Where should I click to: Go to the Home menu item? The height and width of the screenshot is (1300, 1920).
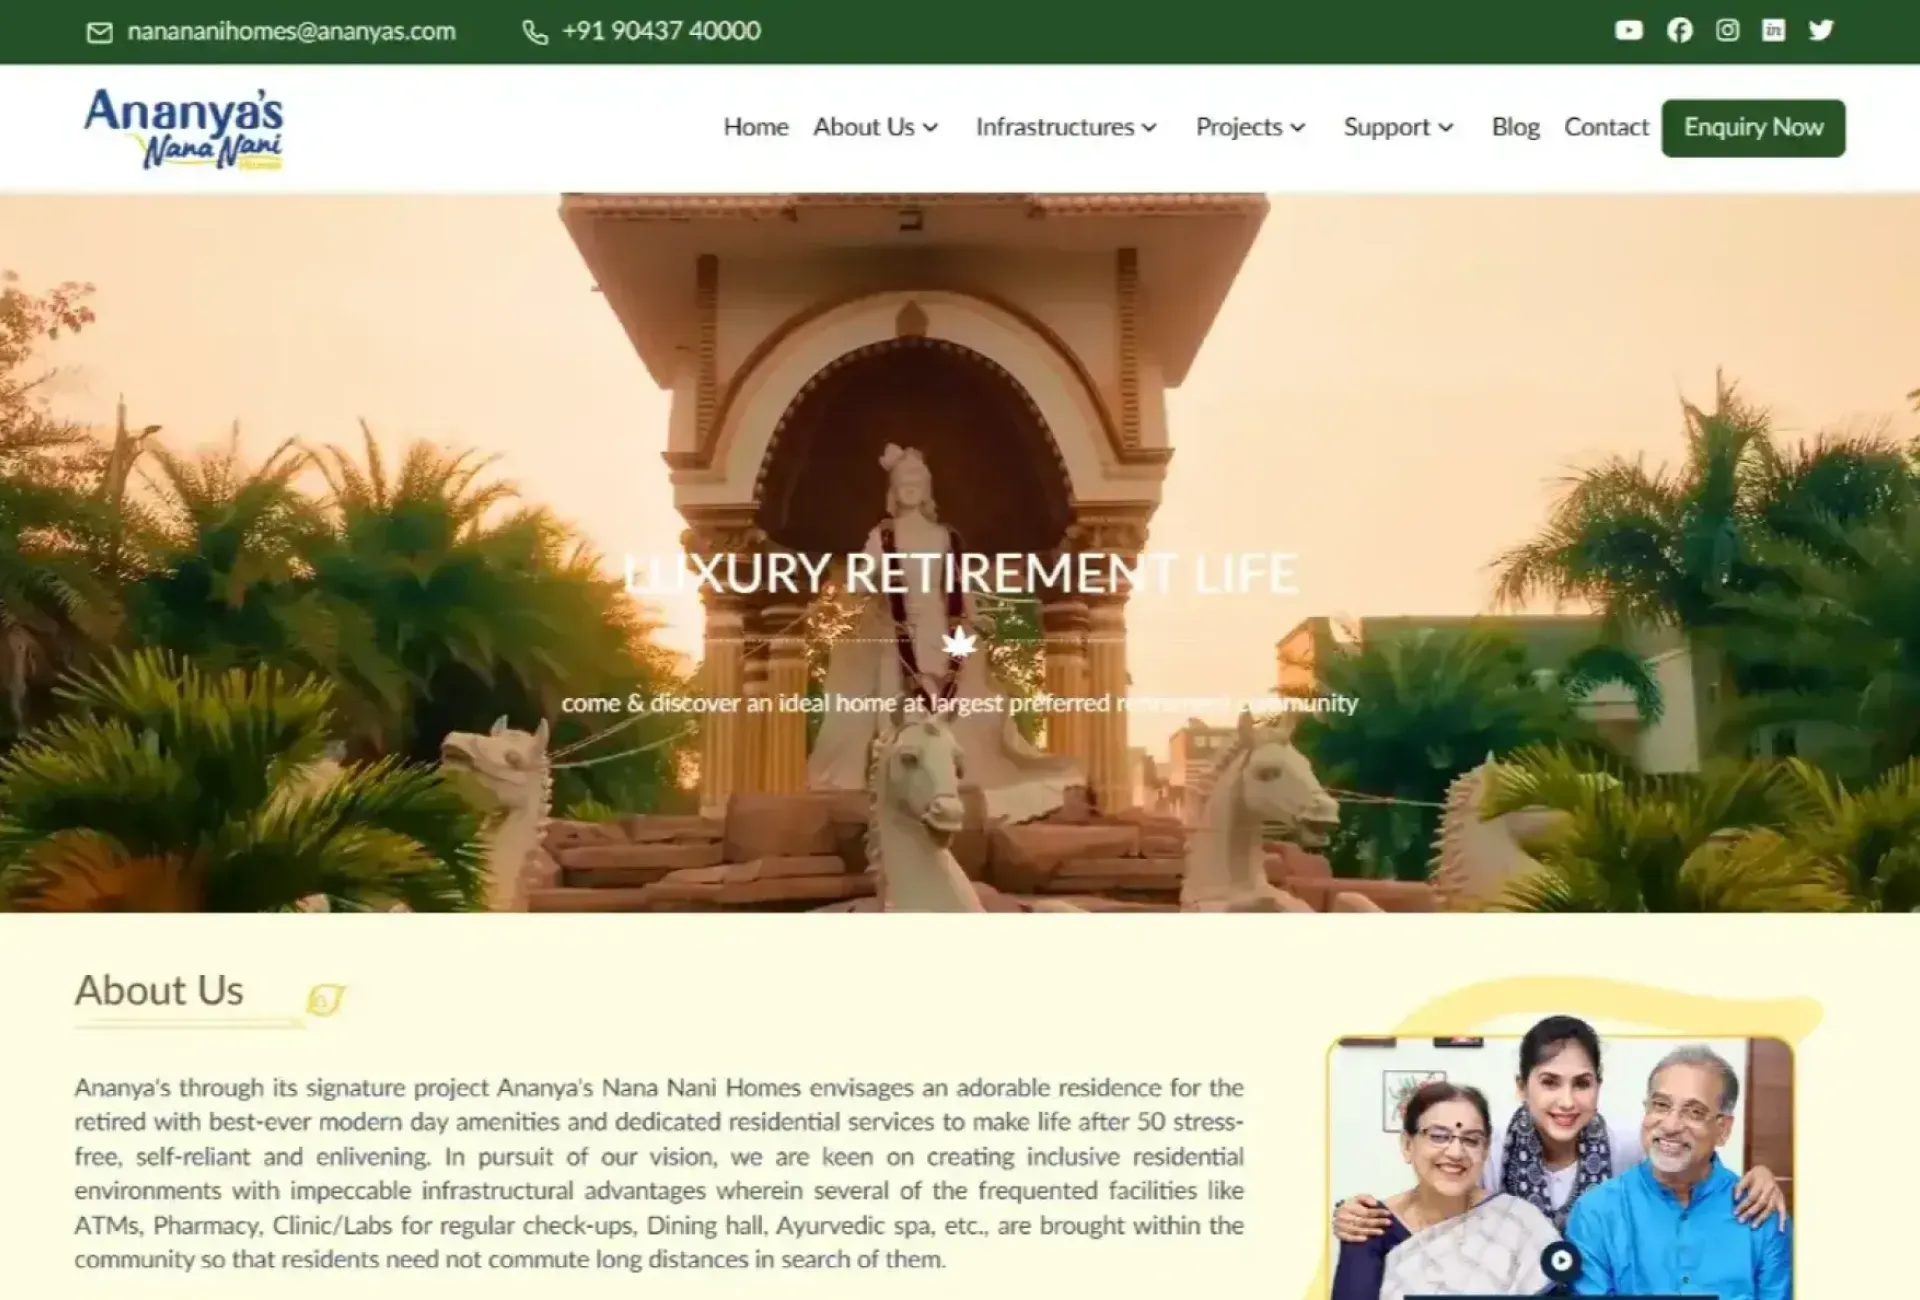(x=756, y=128)
